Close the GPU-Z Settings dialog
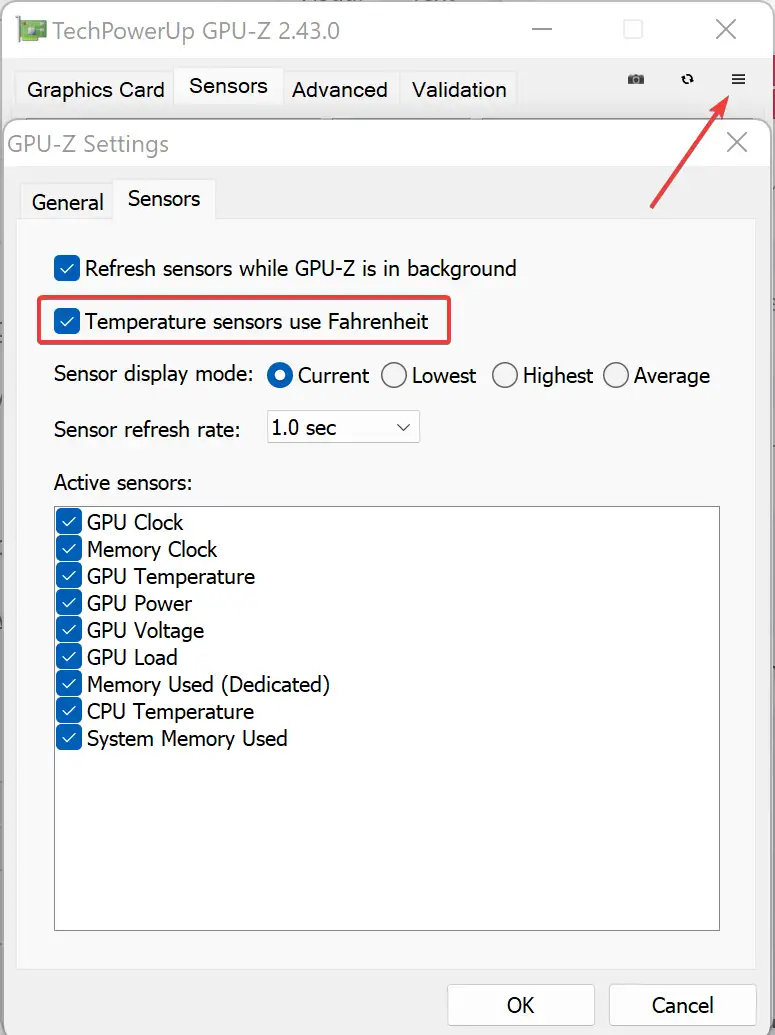The image size is (775, 1035). coord(737,143)
